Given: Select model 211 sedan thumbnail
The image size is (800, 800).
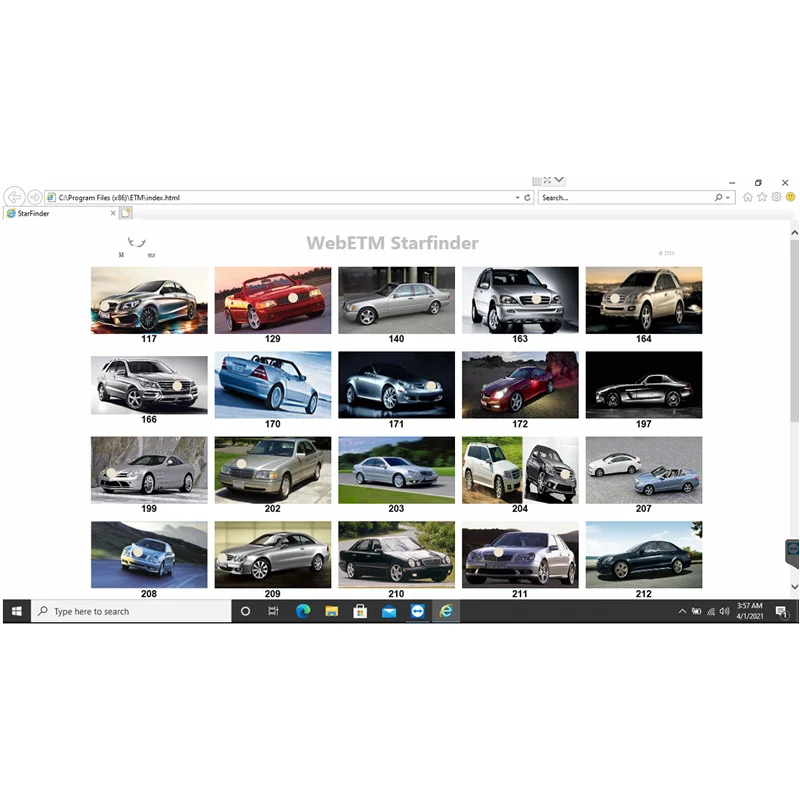Looking at the screenshot, I should (520, 555).
